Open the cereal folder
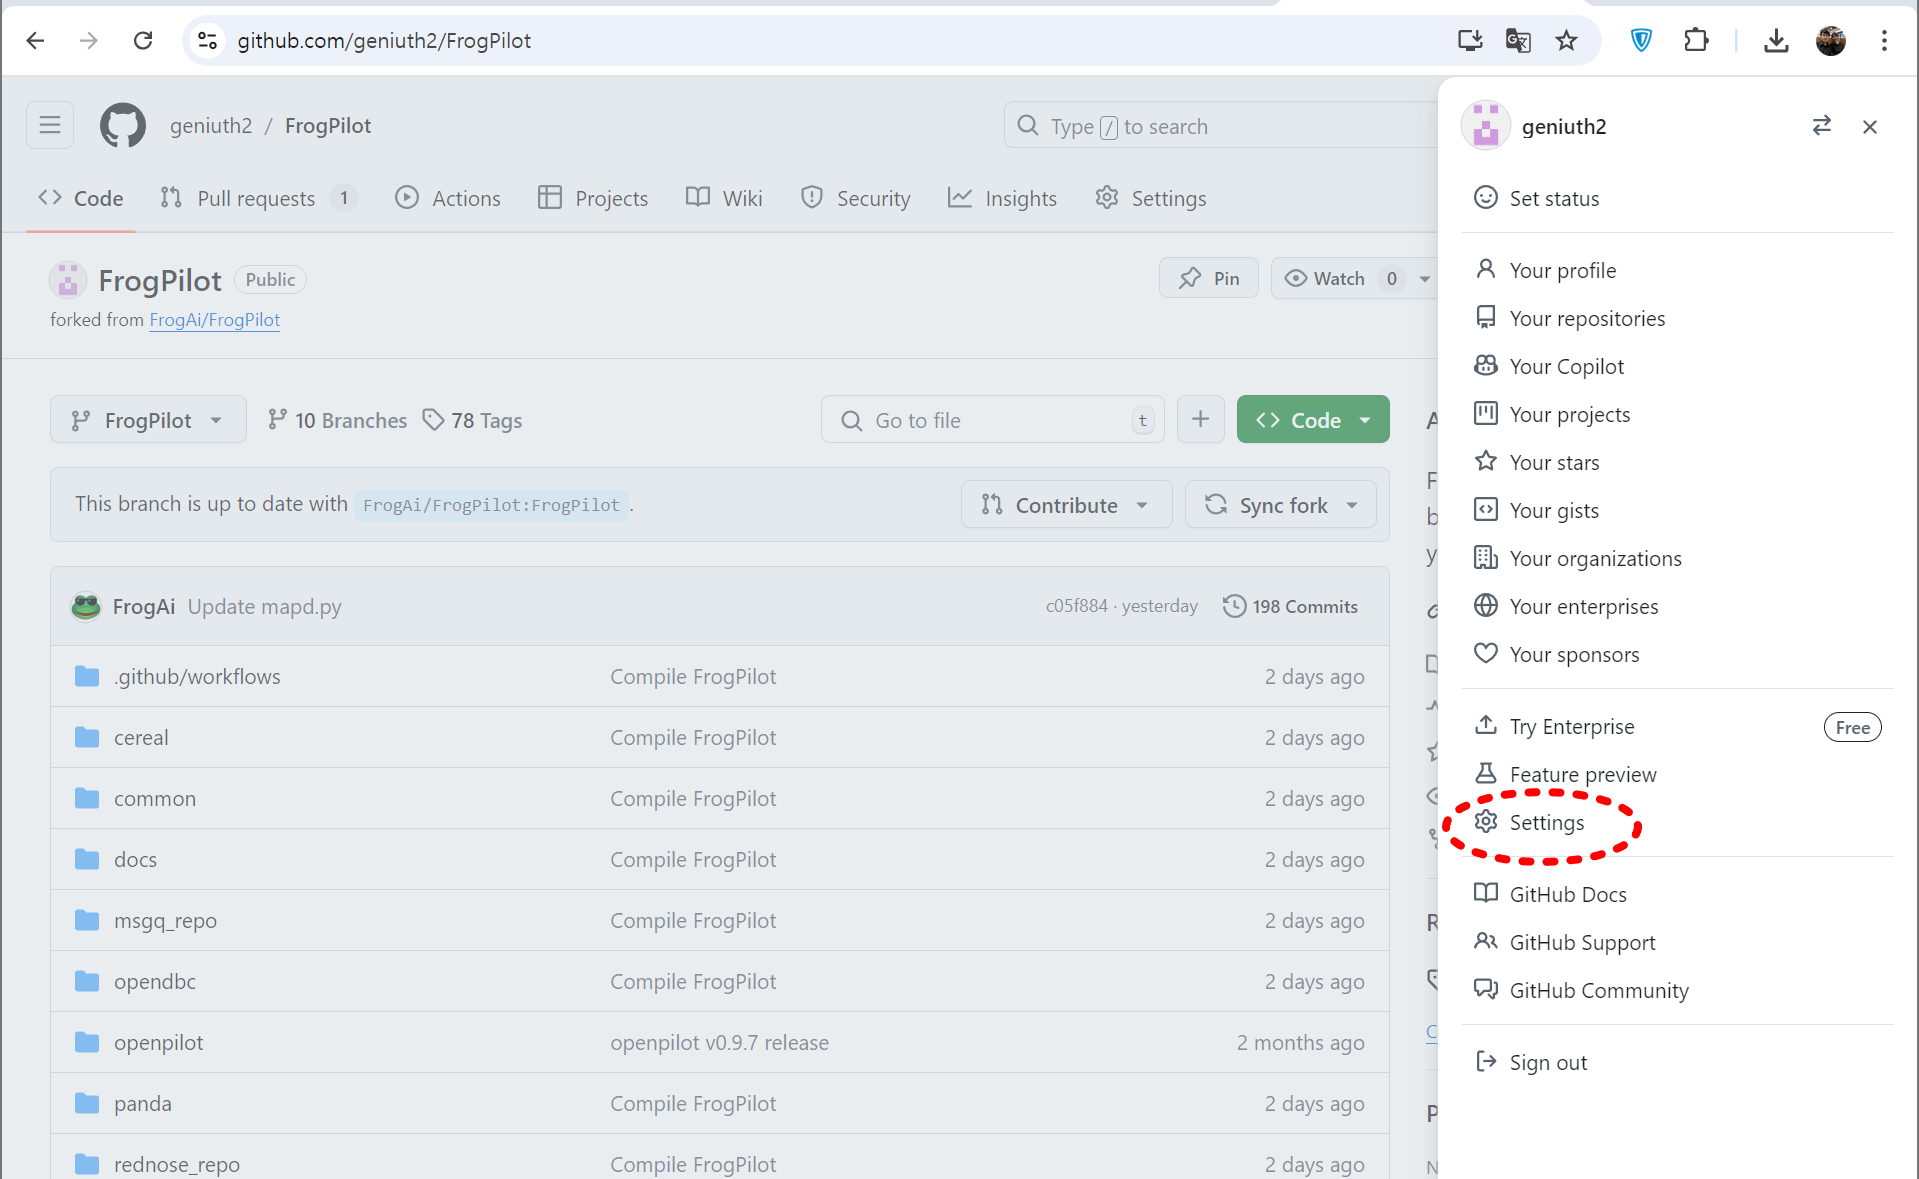Viewport: 1919px width, 1179px height. coord(141,738)
